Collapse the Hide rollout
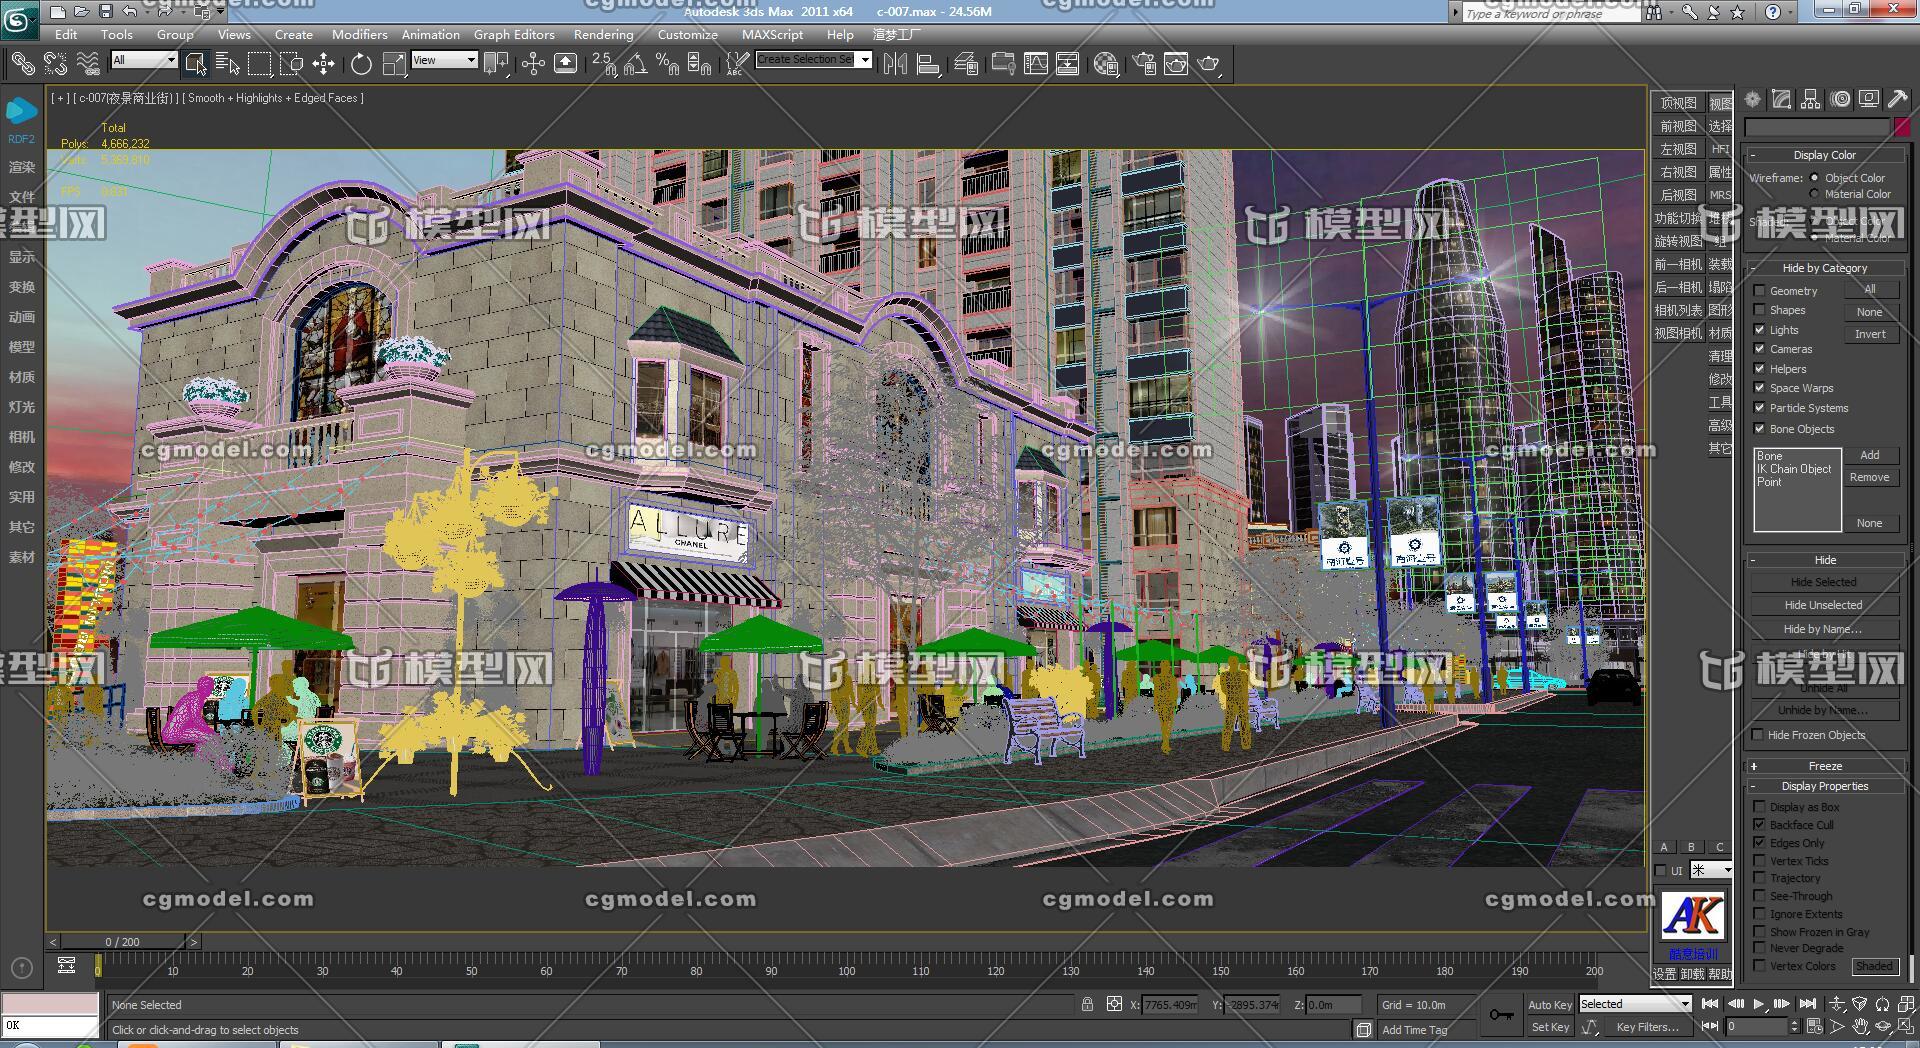 [x=1824, y=560]
